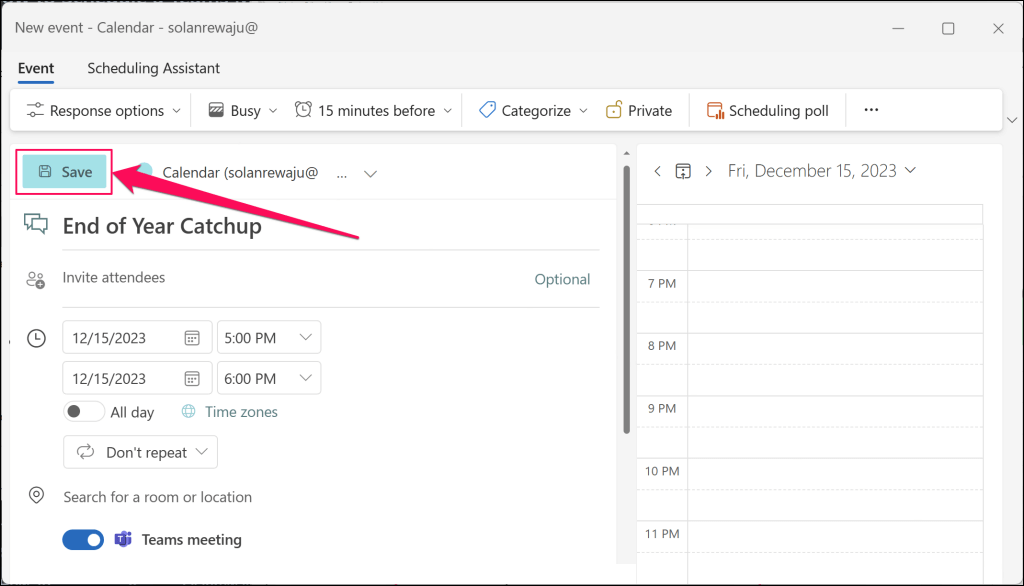Open more ribbon options via the ellipsis icon
The height and width of the screenshot is (586, 1024).
pos(870,110)
